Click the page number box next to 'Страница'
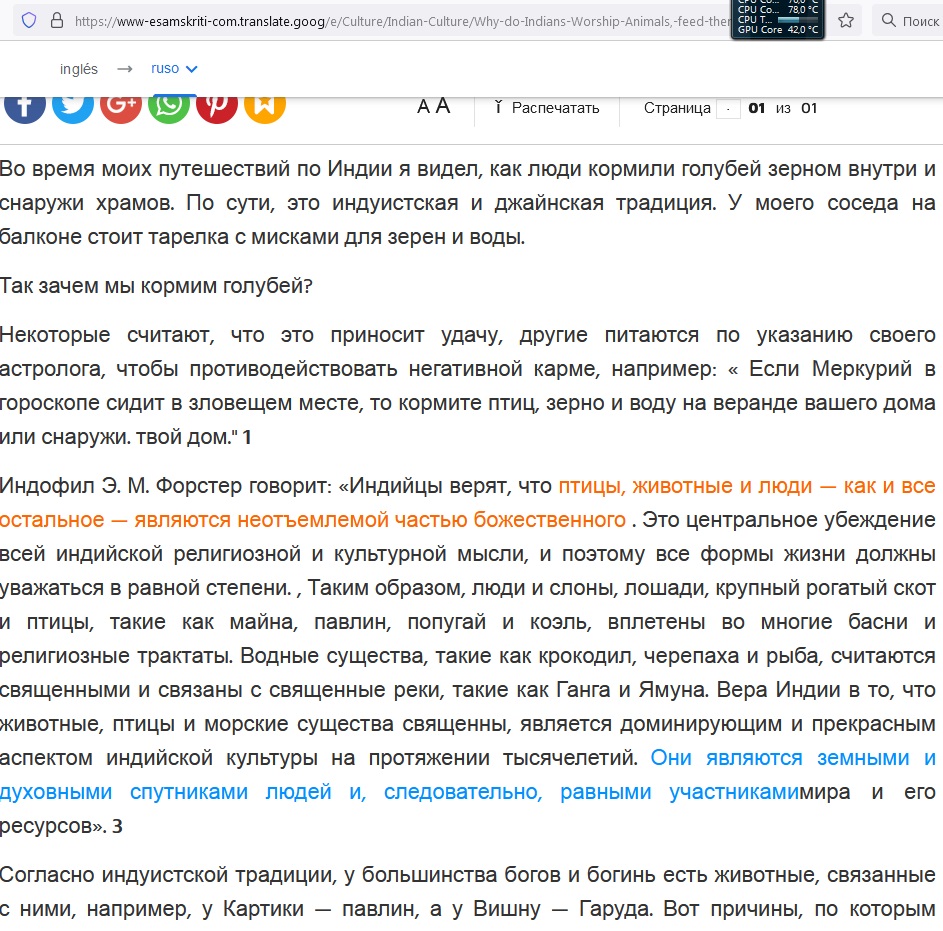The width and height of the screenshot is (943, 931). coord(728,108)
